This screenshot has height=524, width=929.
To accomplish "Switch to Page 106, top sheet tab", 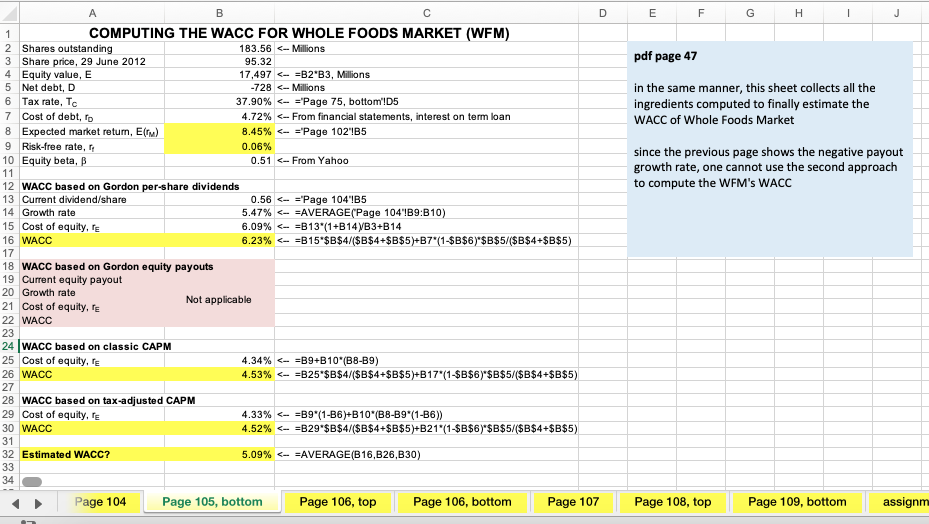I will [x=338, y=502].
